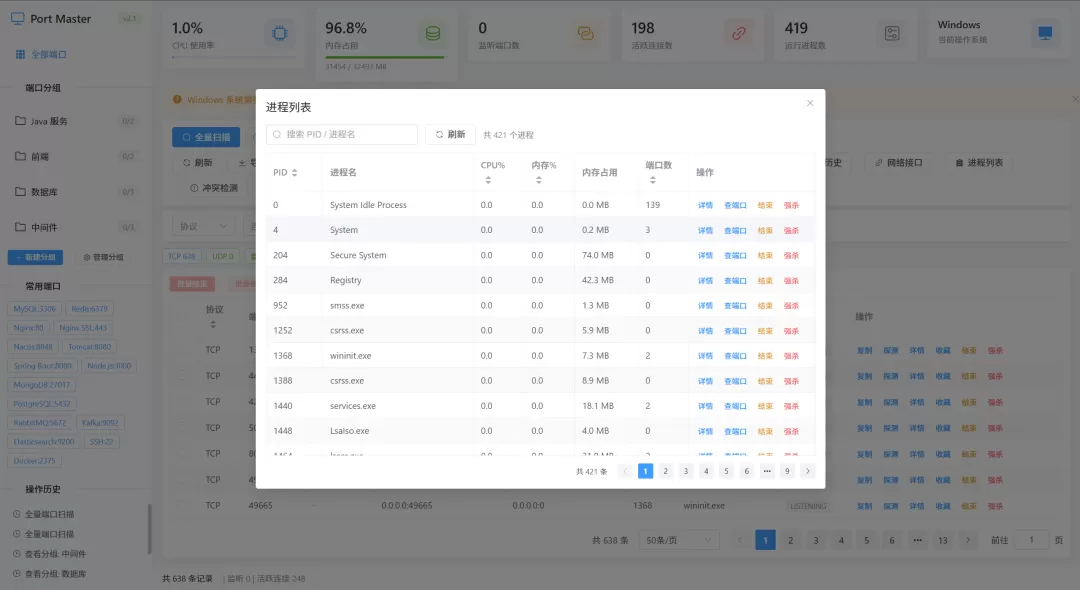Select the 74.0 MB memory cell of Secure System
Image resolution: width=1080 pixels, height=590 pixels.
pyautogui.click(x=598, y=255)
